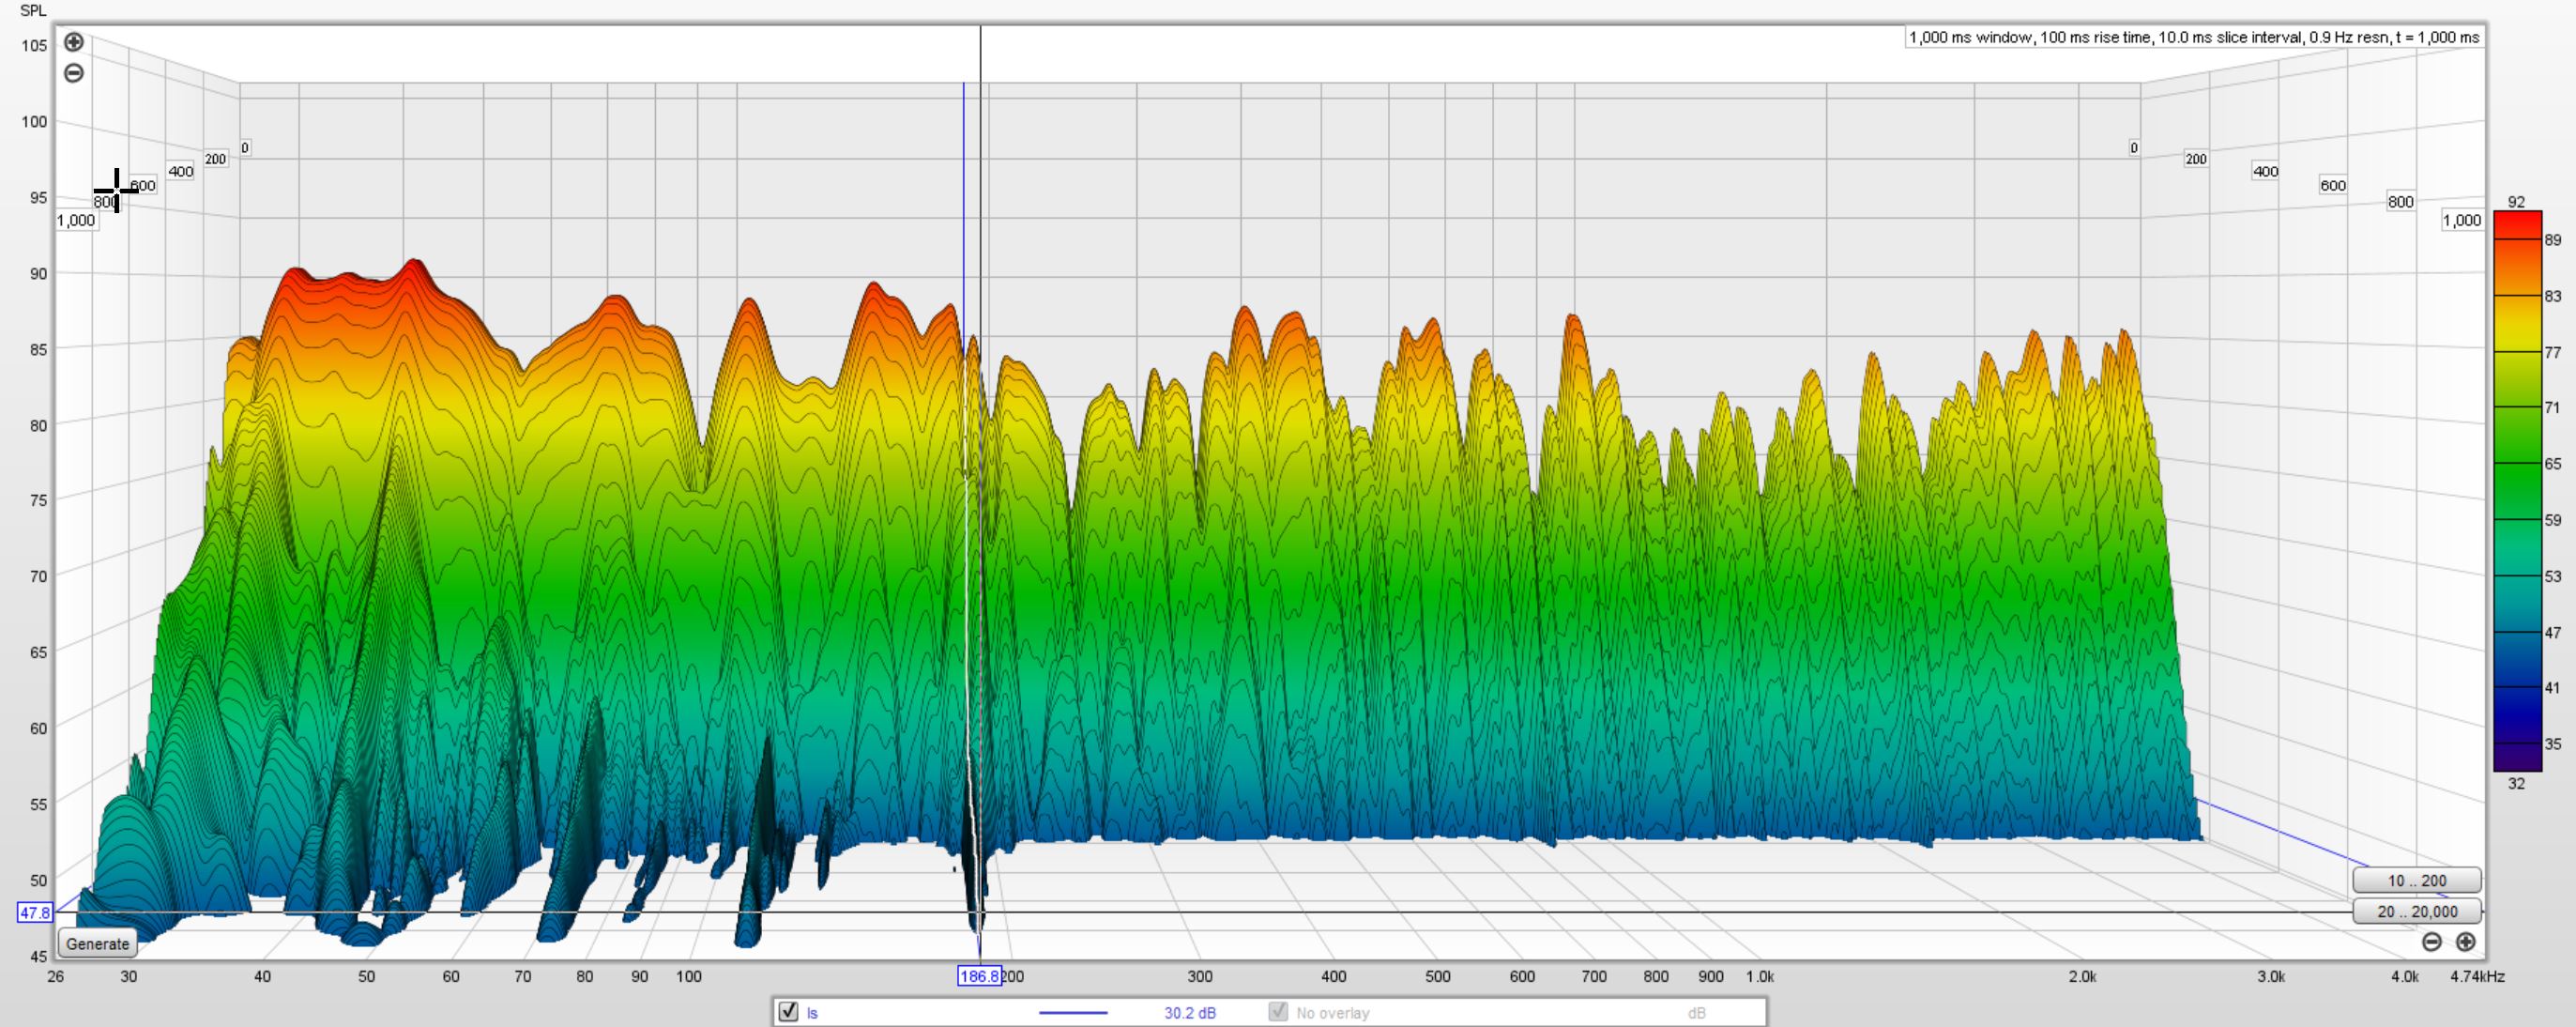Click the '75' label on SPL axis
2576x1027 pixels.
[x=38, y=500]
